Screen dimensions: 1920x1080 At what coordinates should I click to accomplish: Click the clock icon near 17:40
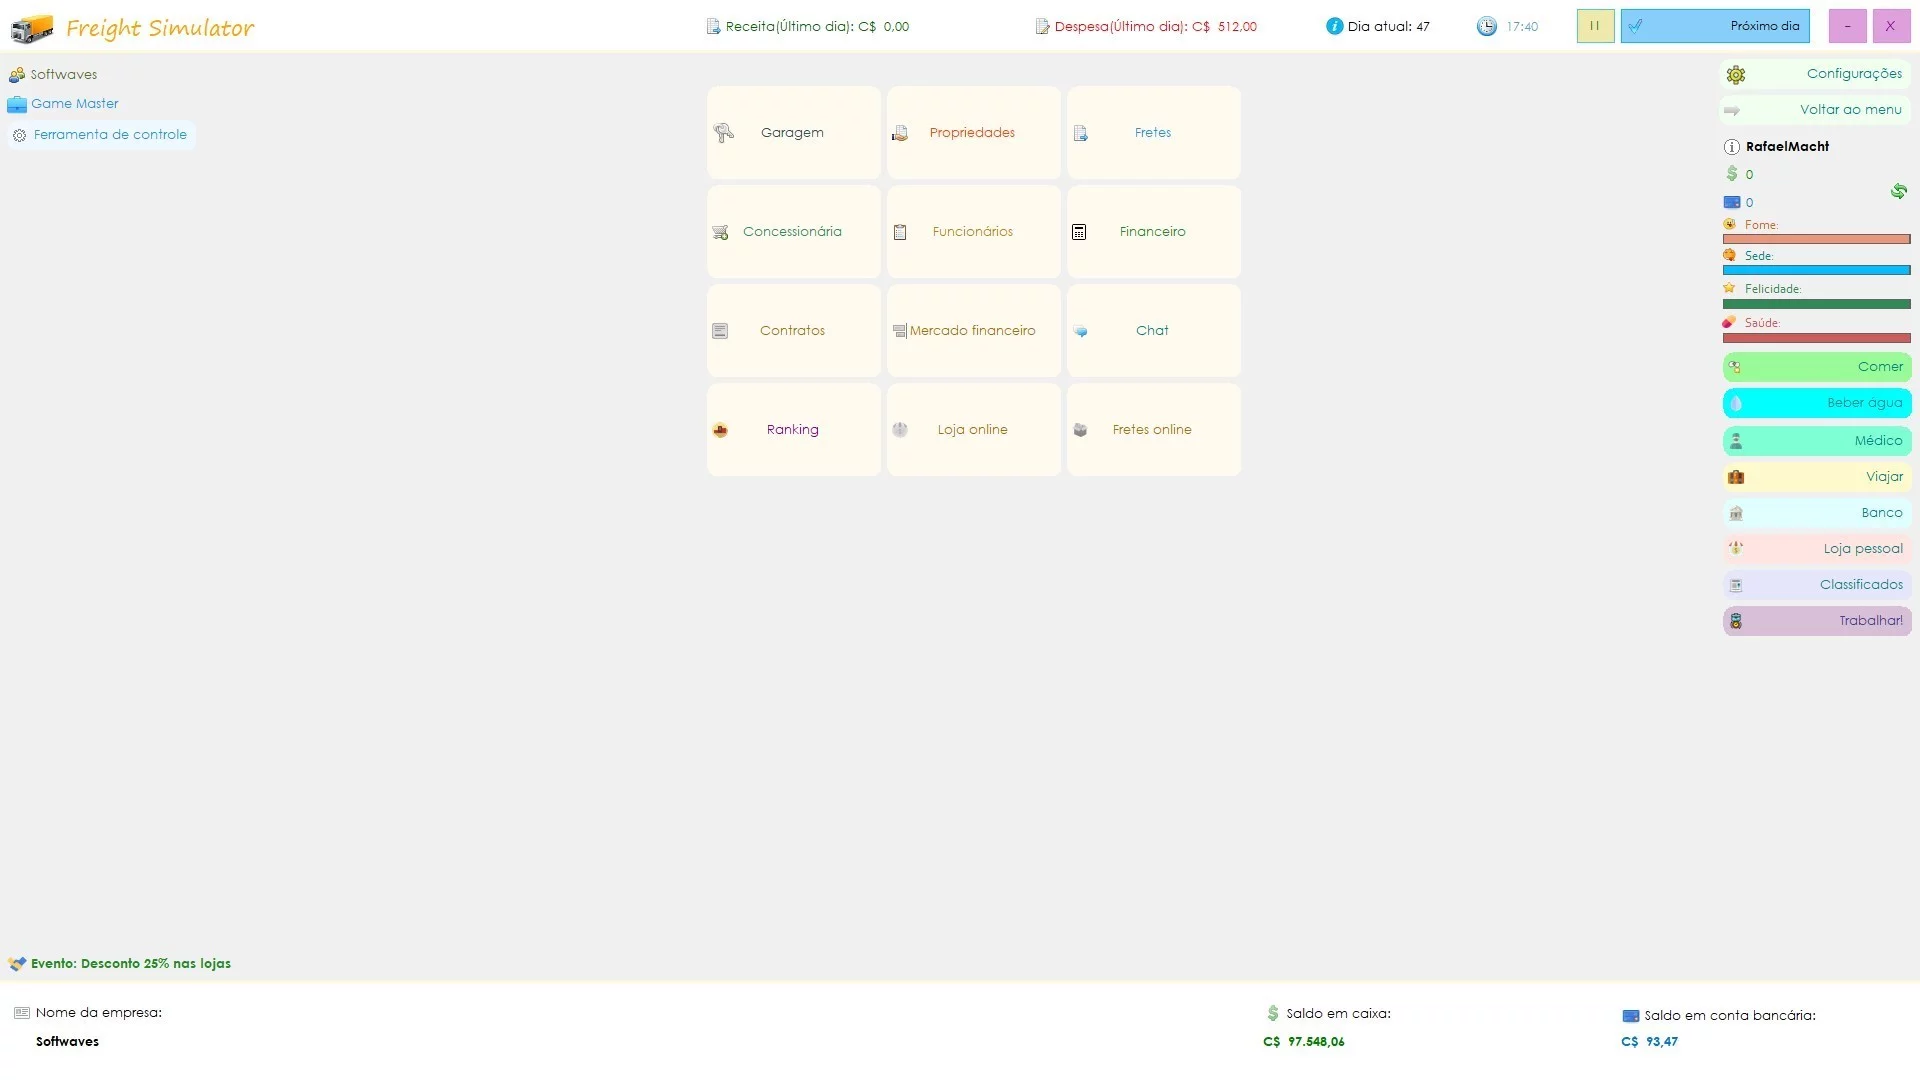point(1487,26)
